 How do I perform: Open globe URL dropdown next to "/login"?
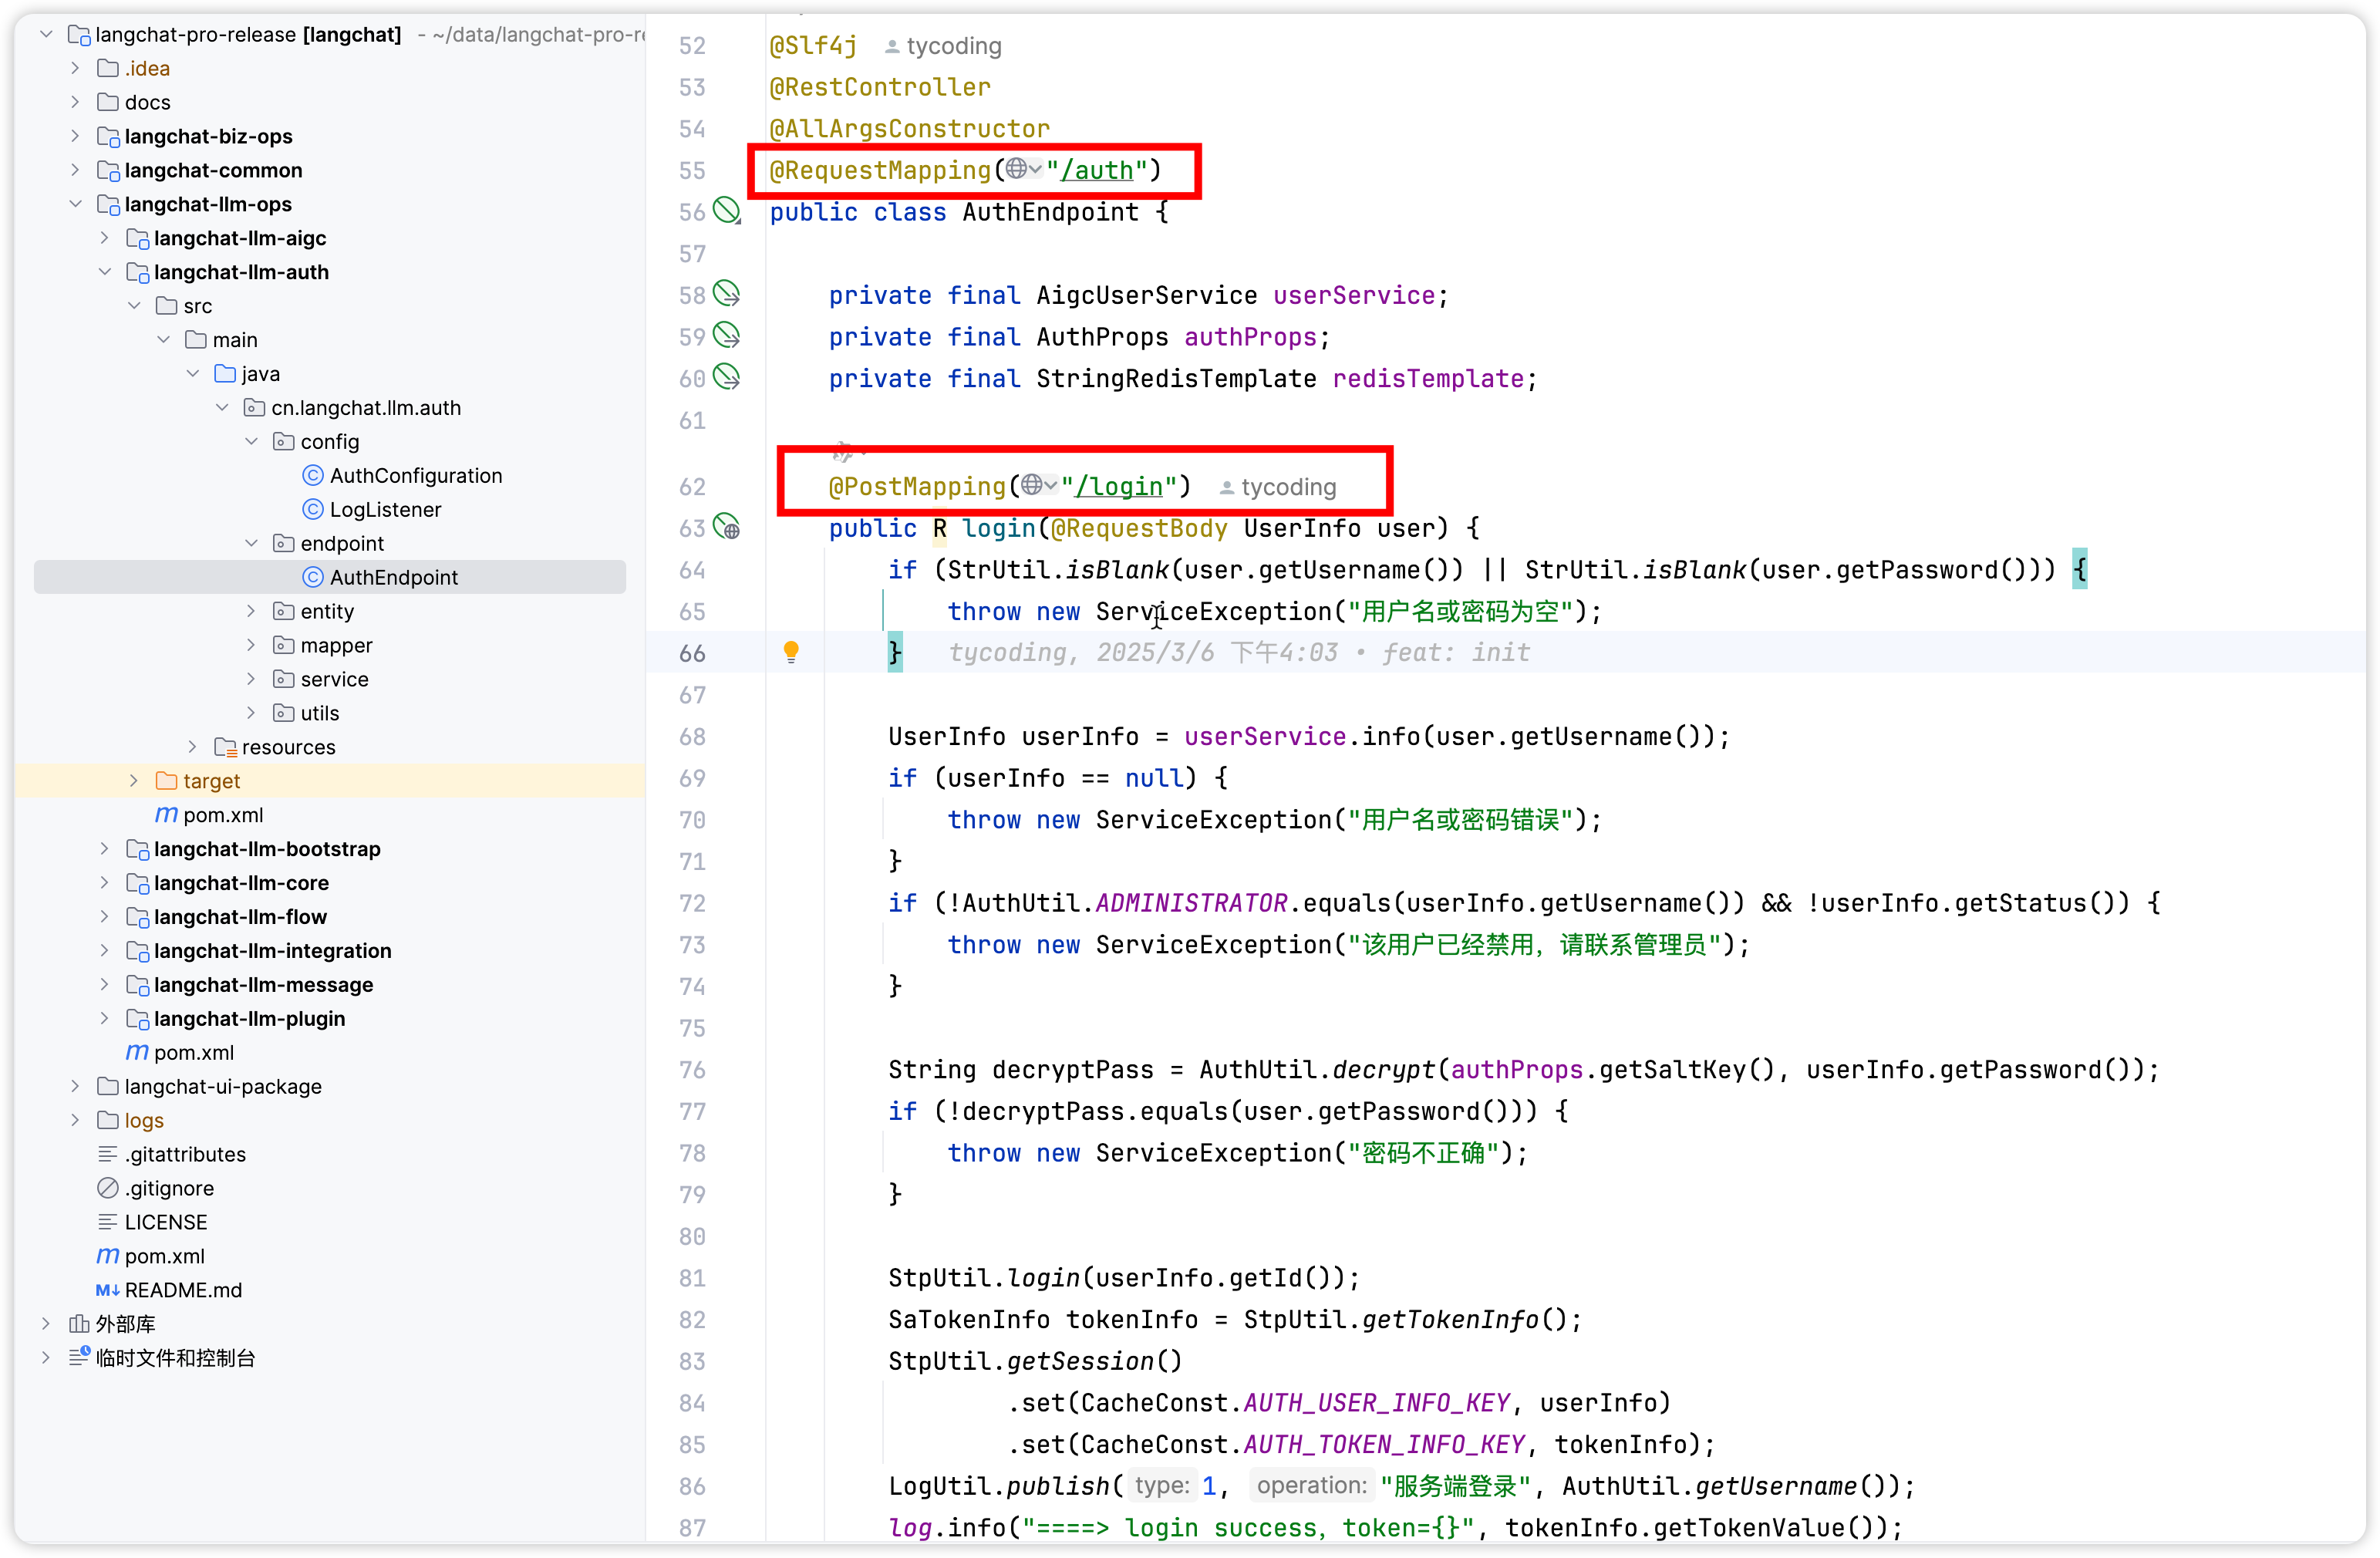click(1038, 485)
